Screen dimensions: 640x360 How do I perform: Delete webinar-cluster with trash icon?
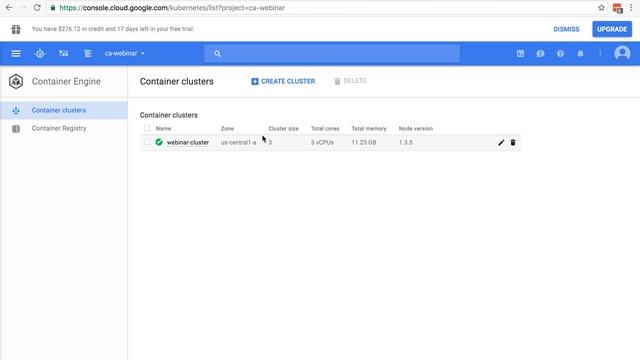pyautogui.click(x=513, y=142)
